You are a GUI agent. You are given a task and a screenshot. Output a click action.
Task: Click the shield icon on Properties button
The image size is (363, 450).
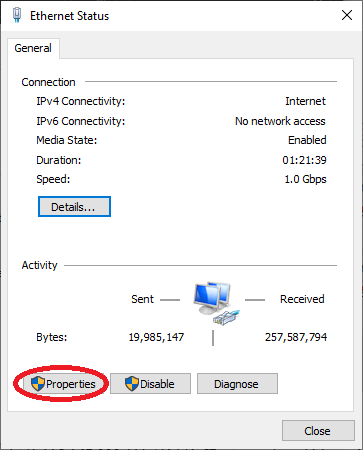coord(38,384)
